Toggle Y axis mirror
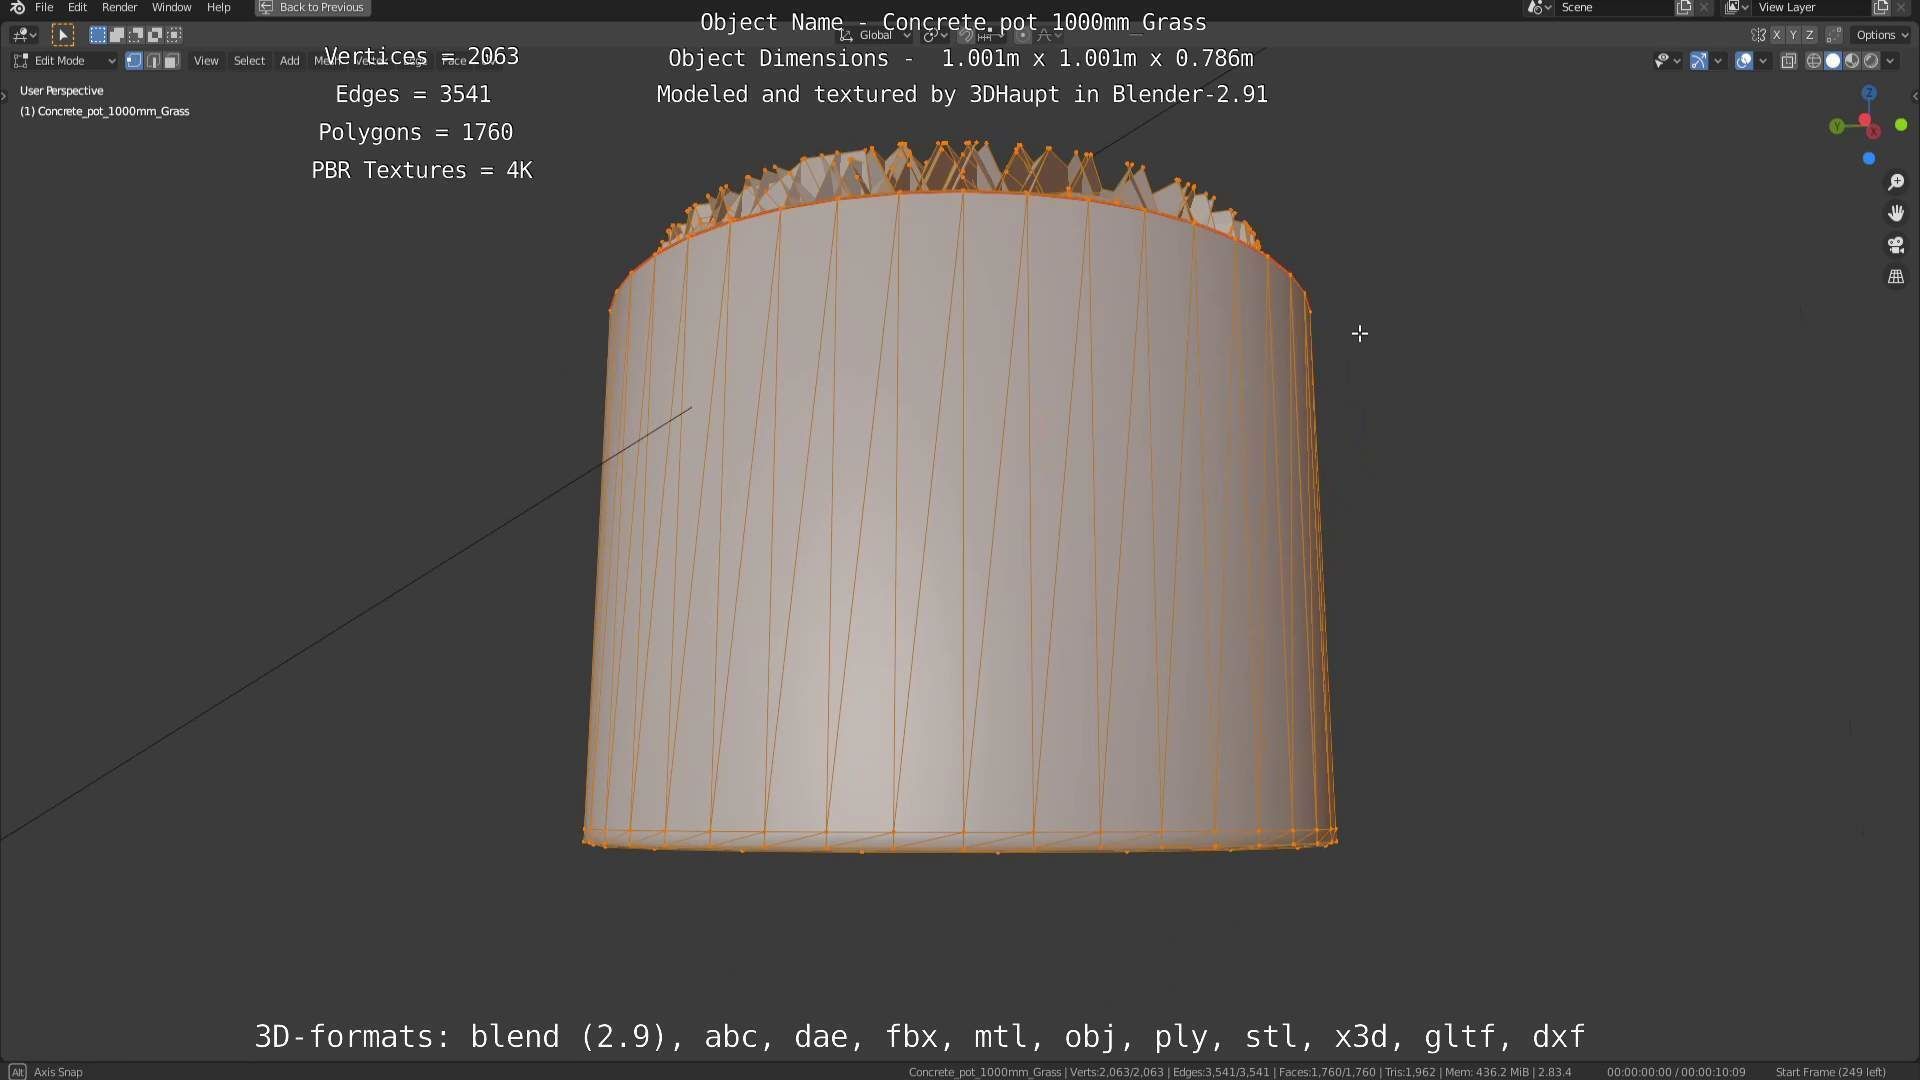 tap(1793, 35)
